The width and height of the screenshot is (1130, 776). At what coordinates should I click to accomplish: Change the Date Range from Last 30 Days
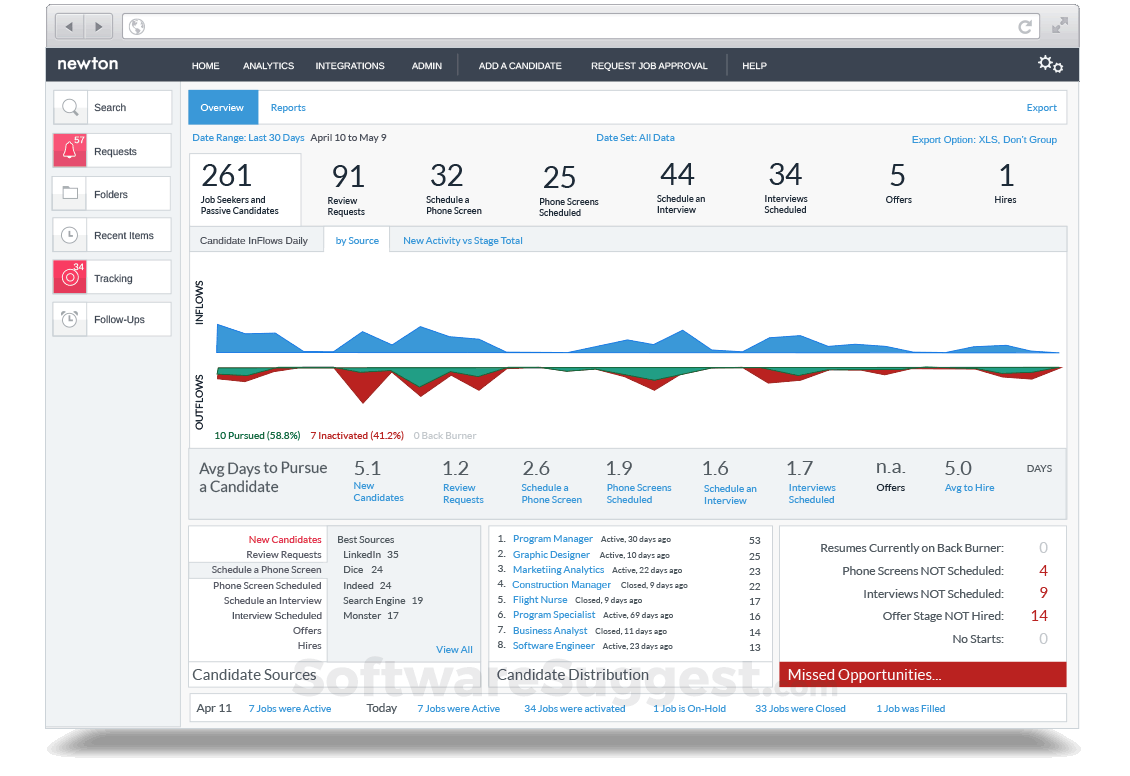click(248, 138)
